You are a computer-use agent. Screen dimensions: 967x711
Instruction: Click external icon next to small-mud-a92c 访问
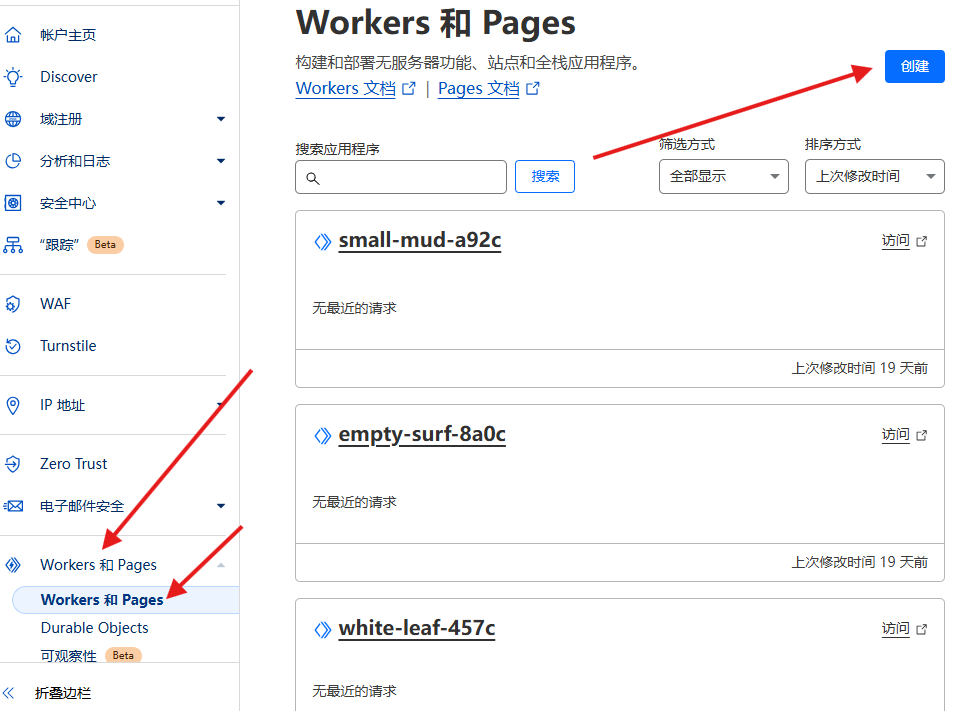click(x=921, y=241)
